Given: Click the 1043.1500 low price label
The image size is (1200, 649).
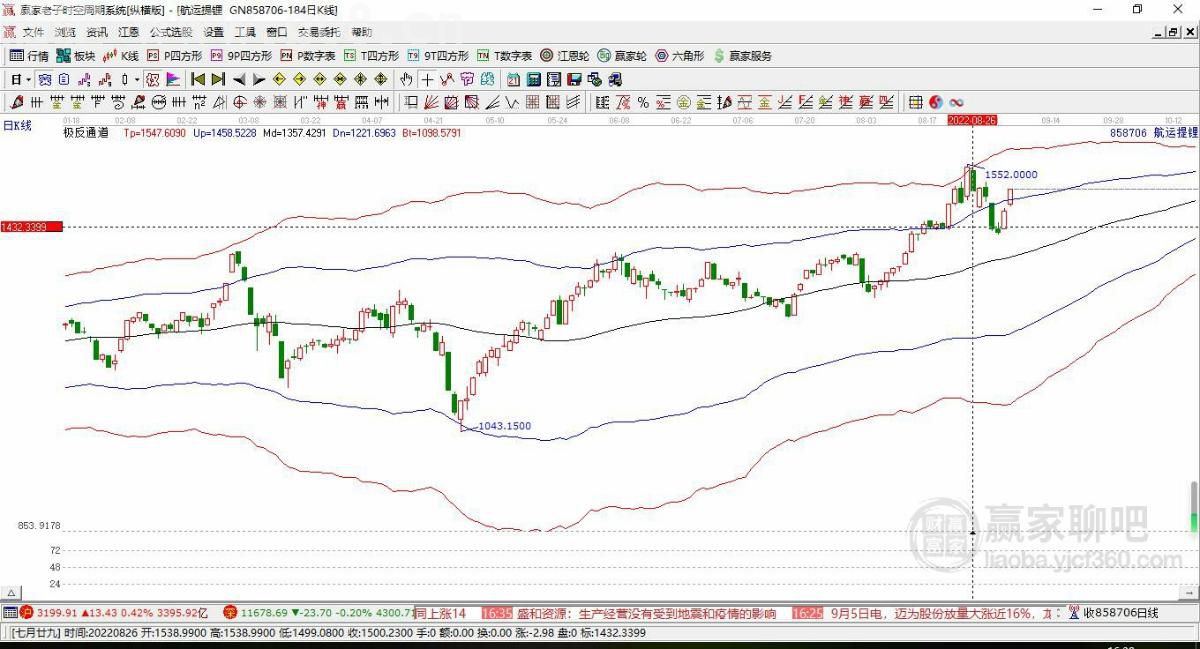Looking at the screenshot, I should (505, 426).
